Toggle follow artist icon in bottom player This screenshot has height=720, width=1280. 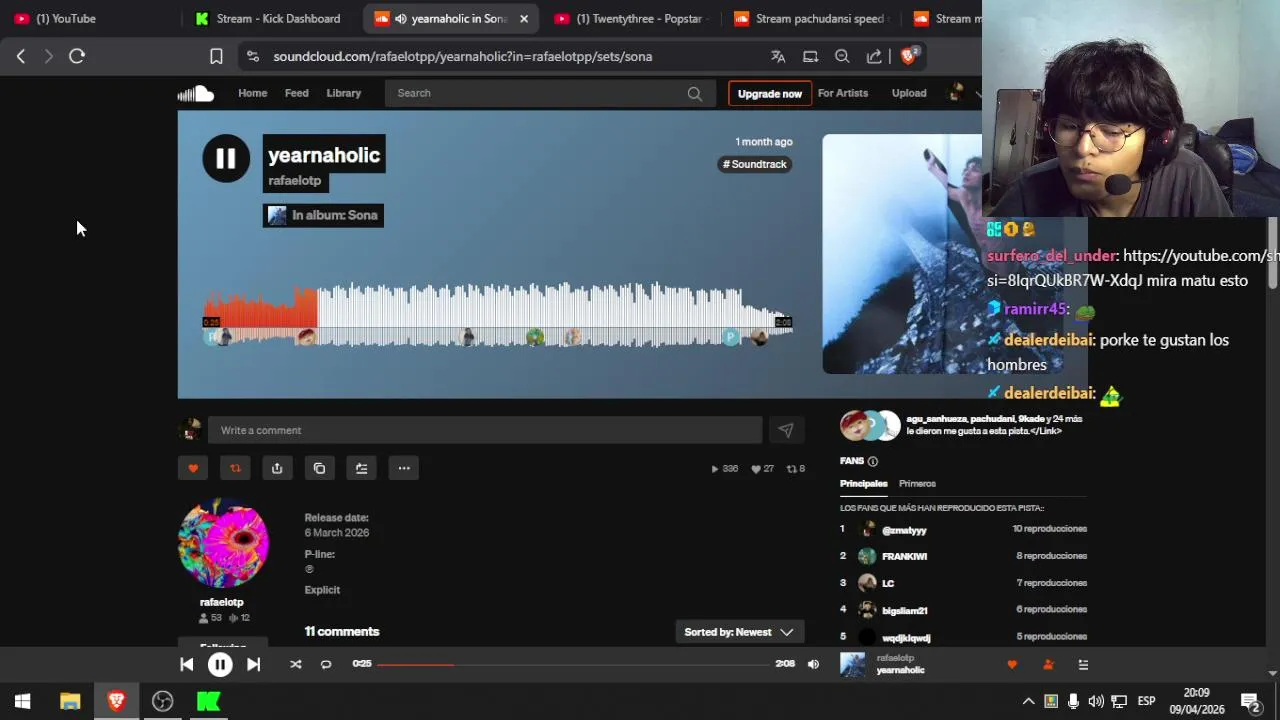coord(1048,664)
